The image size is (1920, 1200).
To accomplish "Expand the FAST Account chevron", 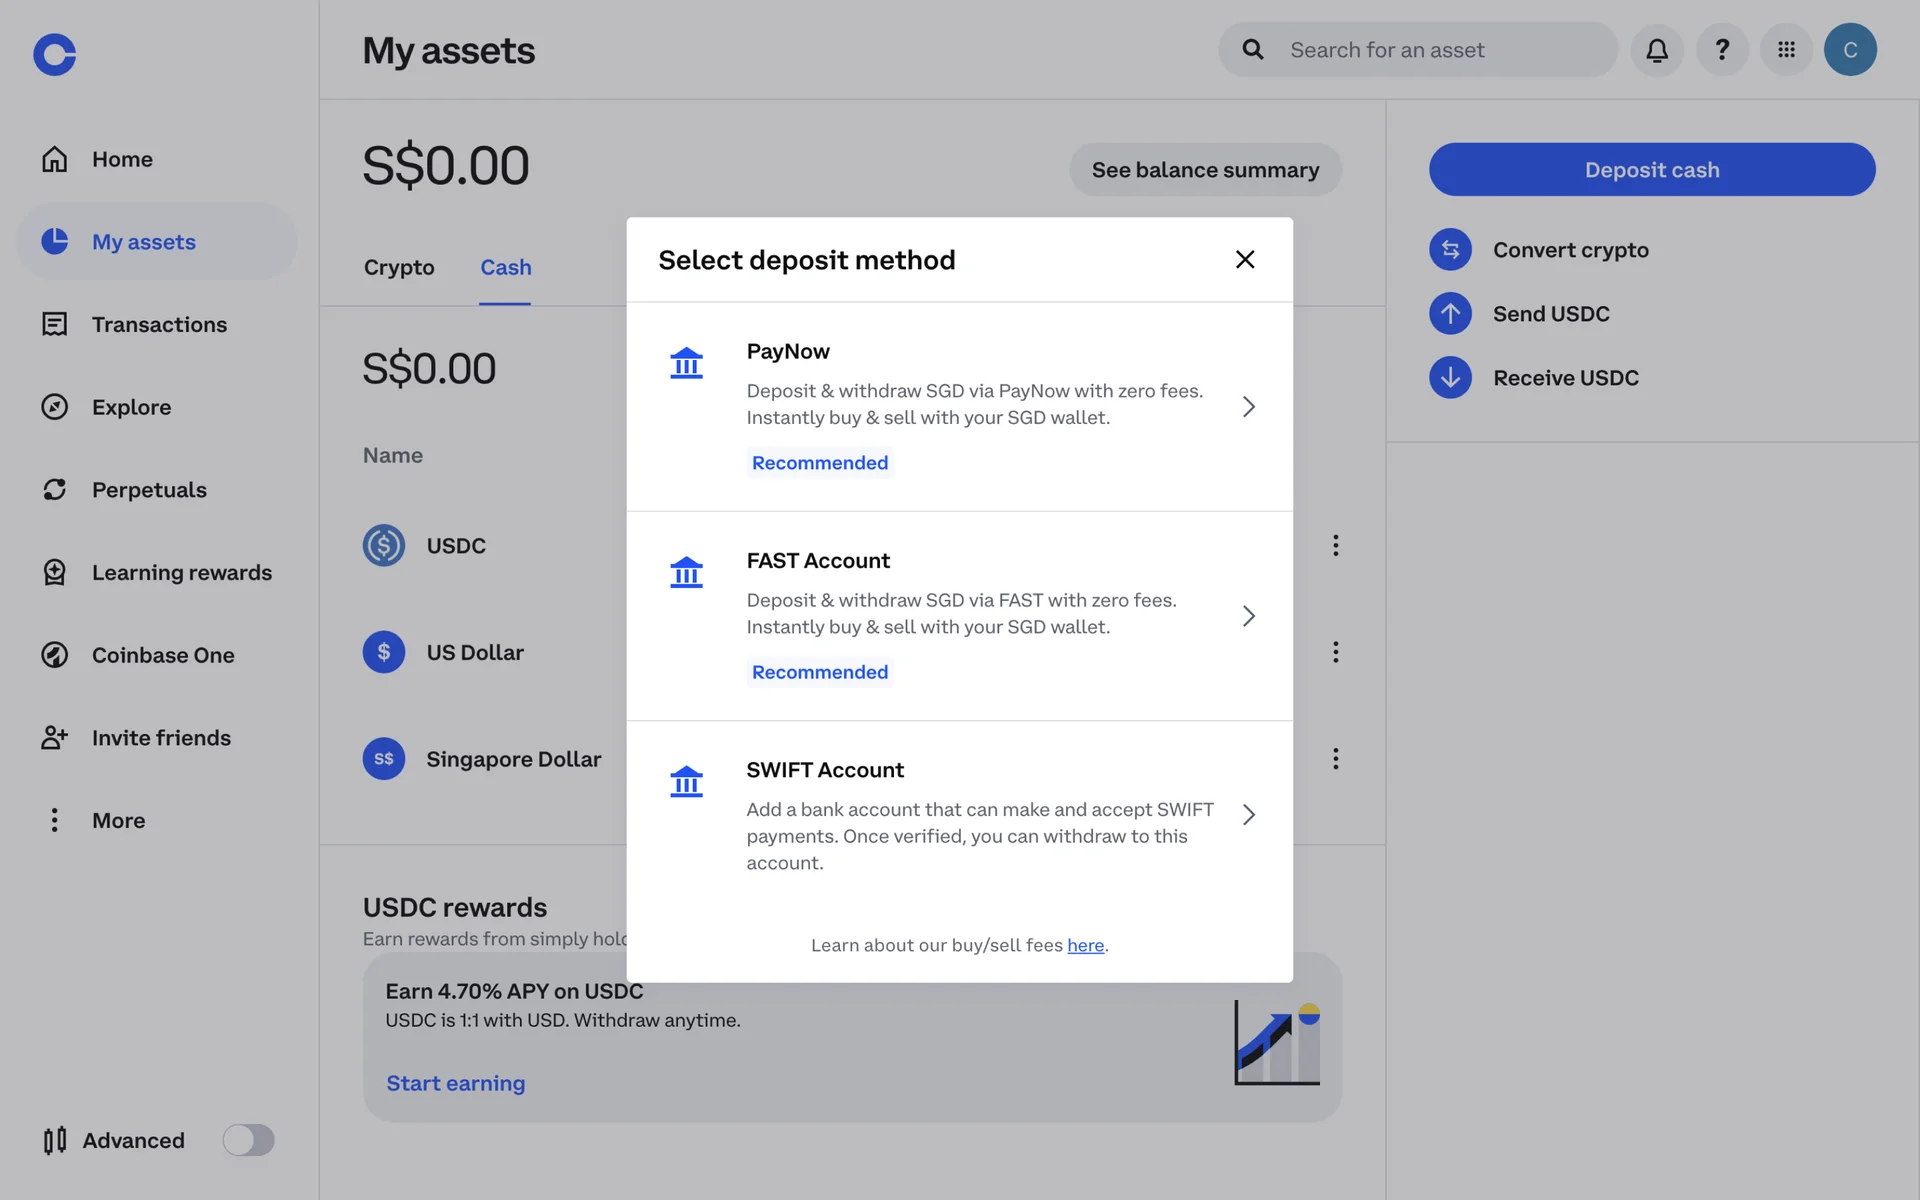I will tap(1248, 616).
